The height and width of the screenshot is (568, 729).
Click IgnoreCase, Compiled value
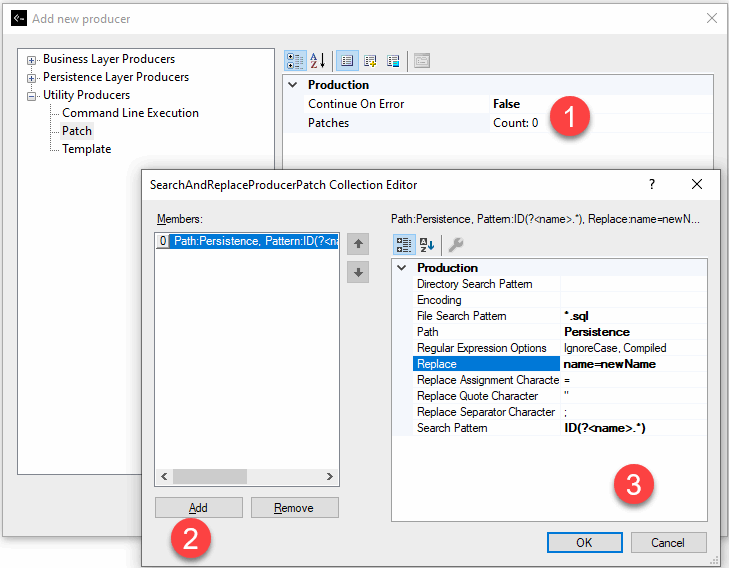coord(615,348)
